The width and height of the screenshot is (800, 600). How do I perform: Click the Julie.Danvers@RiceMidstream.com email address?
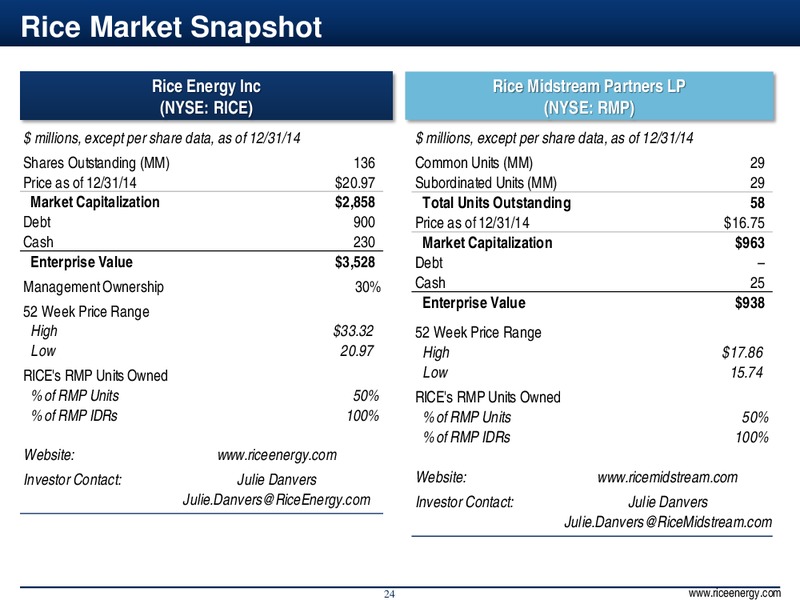pos(668,522)
